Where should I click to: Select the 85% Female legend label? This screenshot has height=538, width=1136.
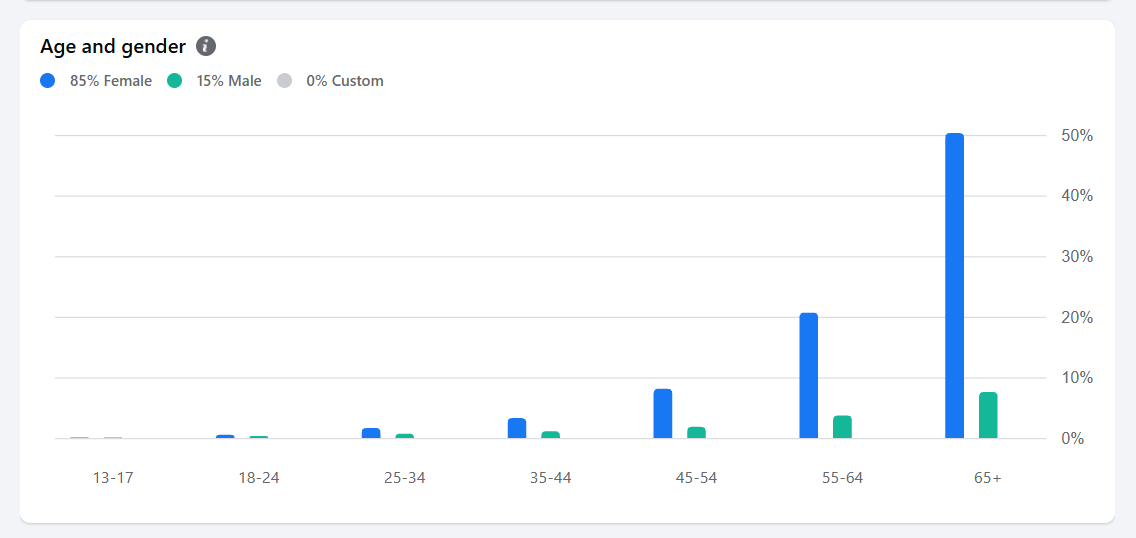111,81
